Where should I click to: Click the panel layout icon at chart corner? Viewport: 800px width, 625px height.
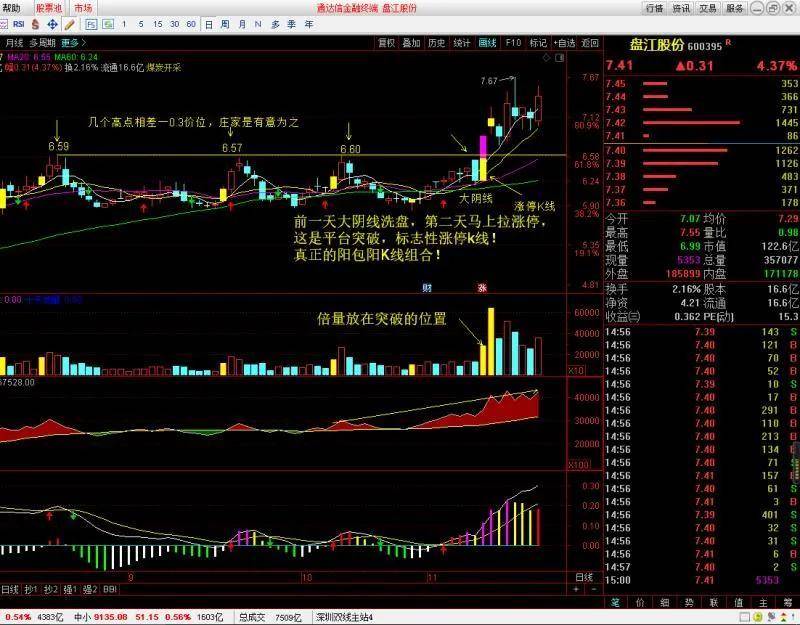560,58
